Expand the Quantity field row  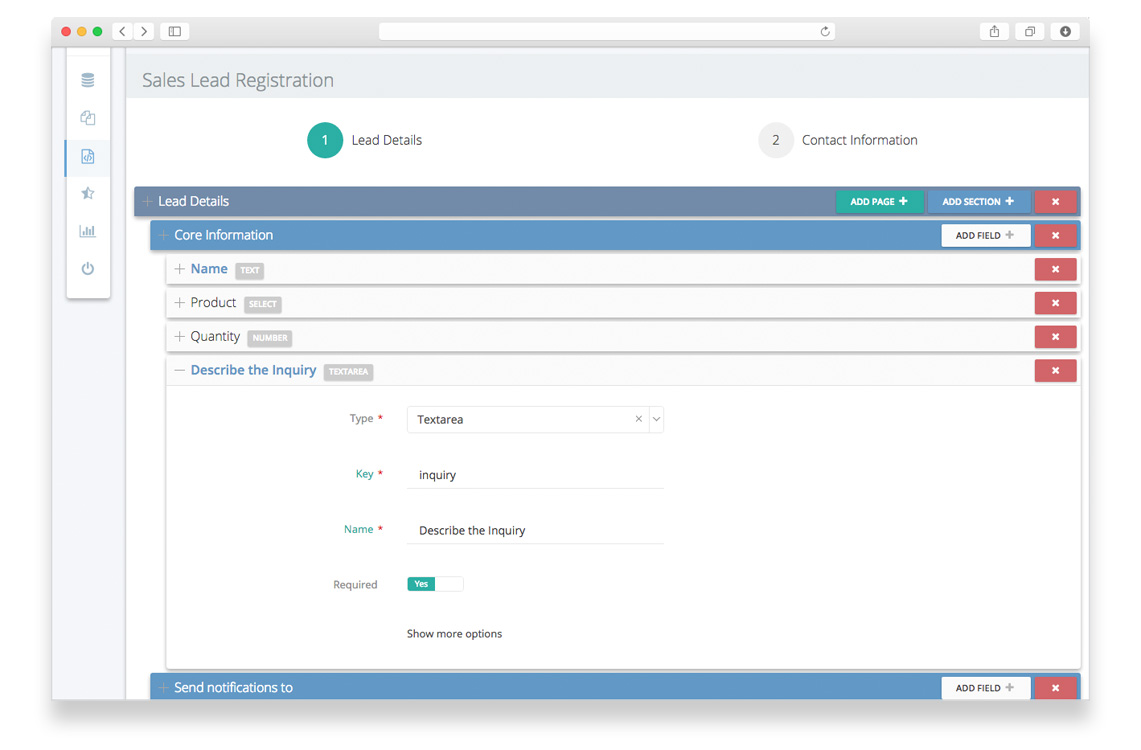tap(180, 337)
